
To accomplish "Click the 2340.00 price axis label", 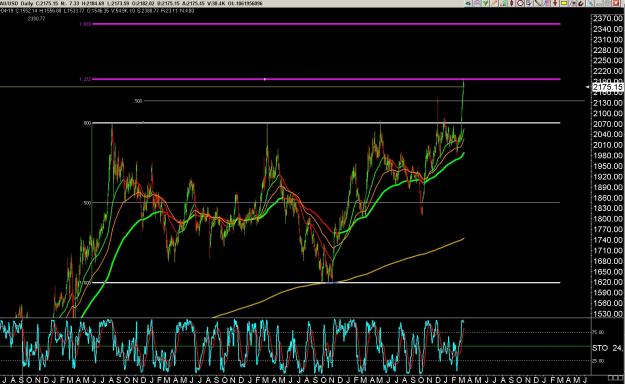I will [x=607, y=29].
